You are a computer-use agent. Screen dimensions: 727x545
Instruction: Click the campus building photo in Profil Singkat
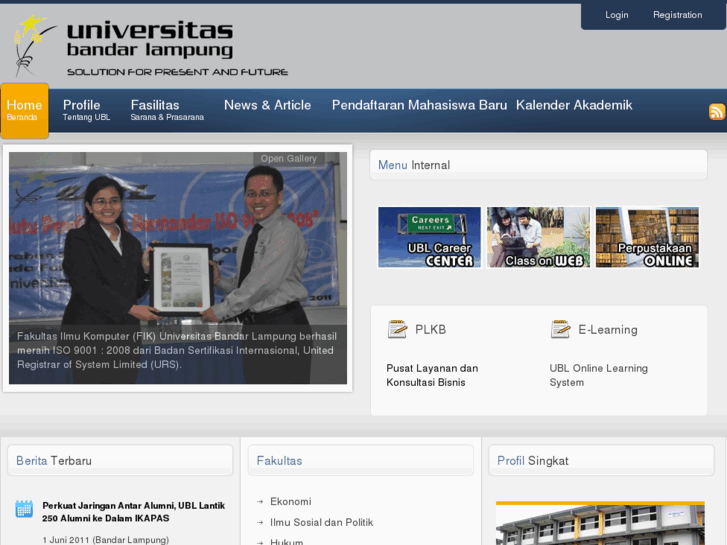click(x=600, y=523)
